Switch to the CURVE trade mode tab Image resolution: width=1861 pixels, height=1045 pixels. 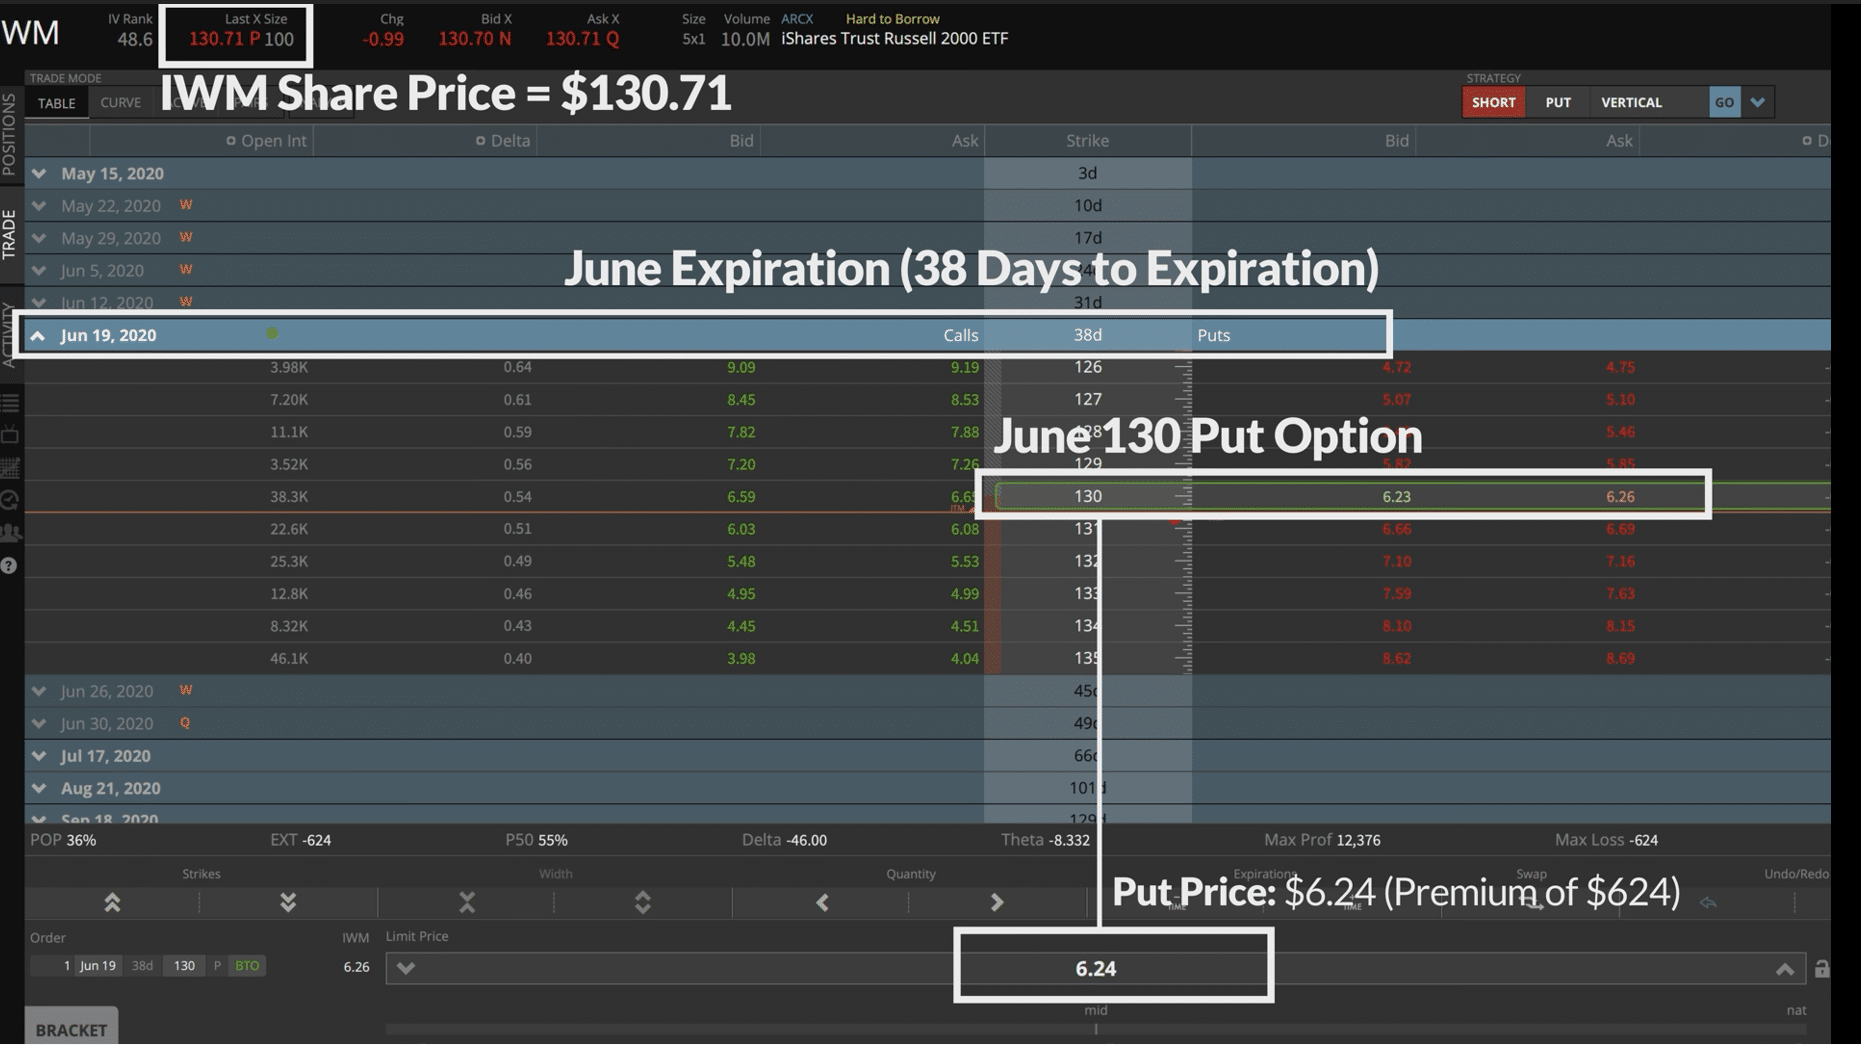coord(120,103)
